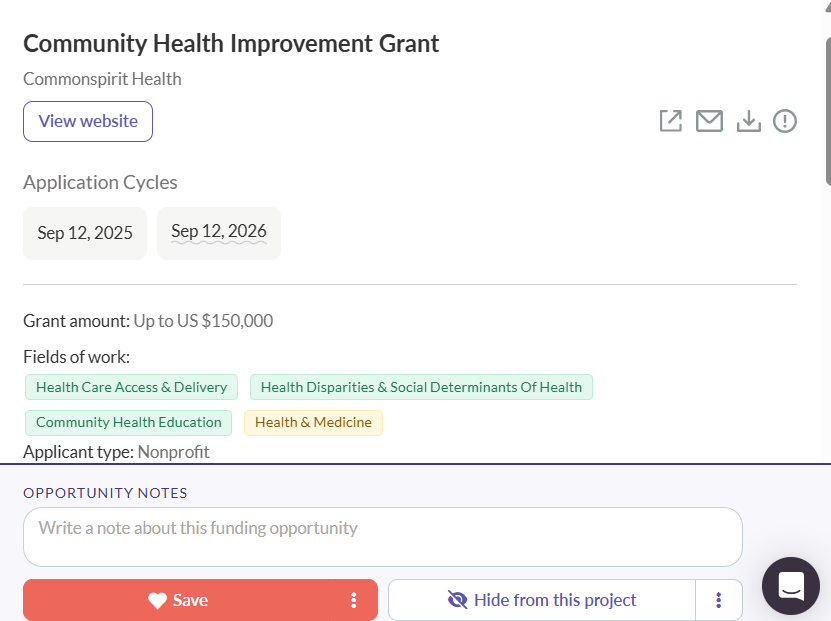Click Community Health Improvement Grant title
This screenshot has width=831, height=621.
231,43
